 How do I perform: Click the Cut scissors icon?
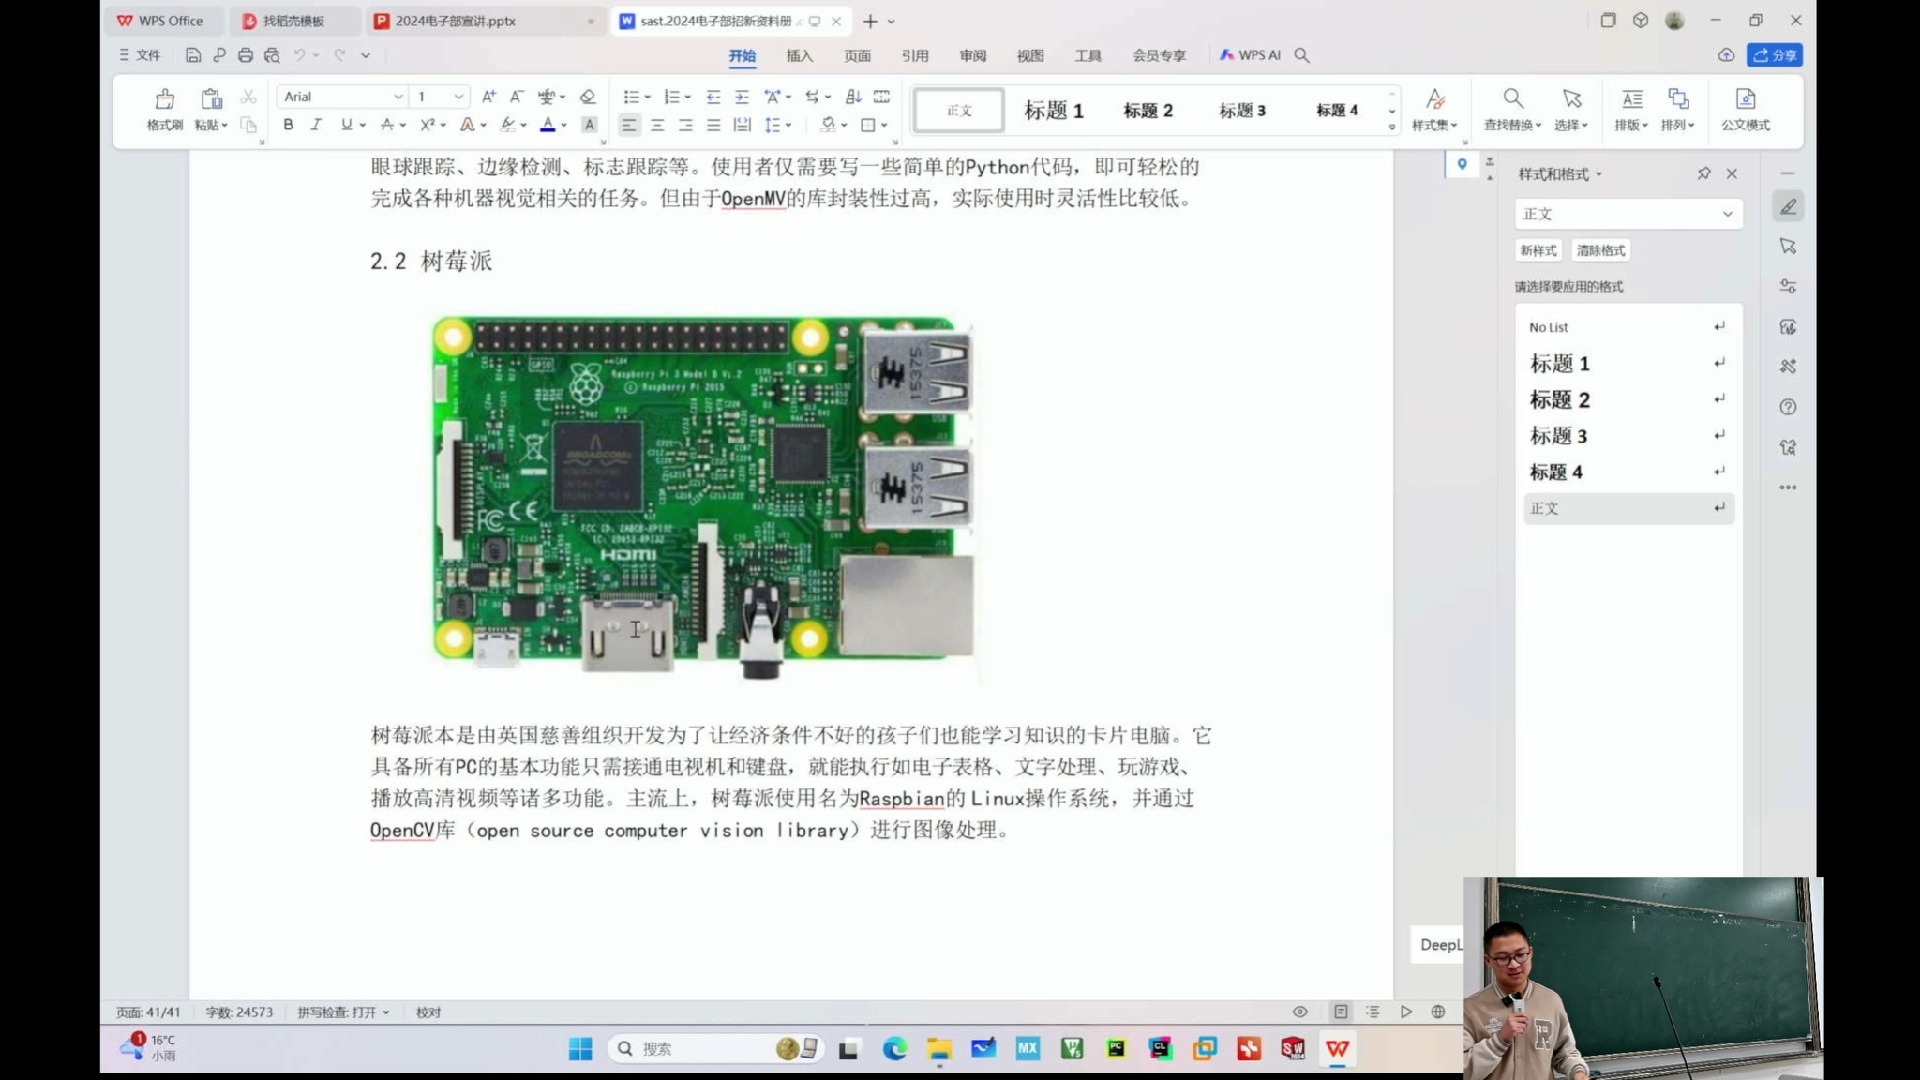pyautogui.click(x=249, y=97)
